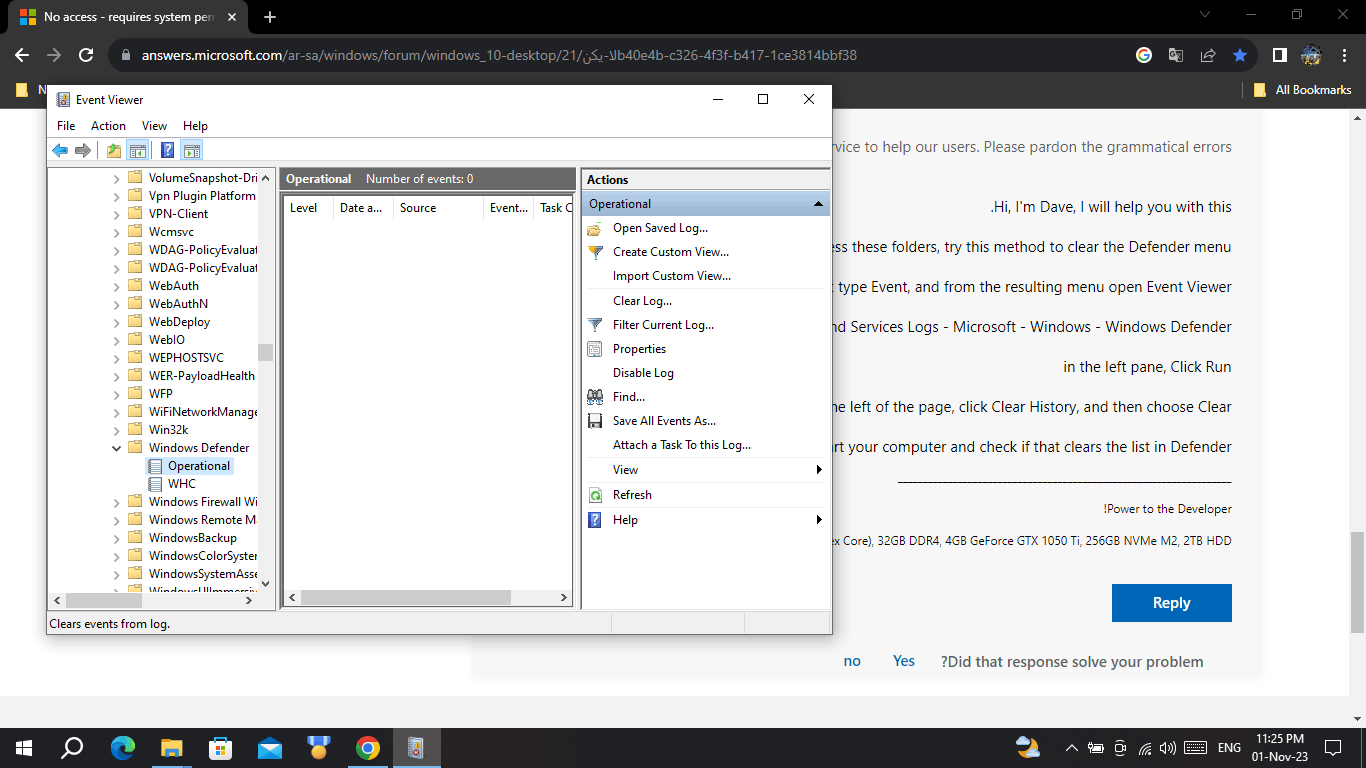Click the Chrome bookmark star icon
The image size is (1366, 768).
point(1240,55)
